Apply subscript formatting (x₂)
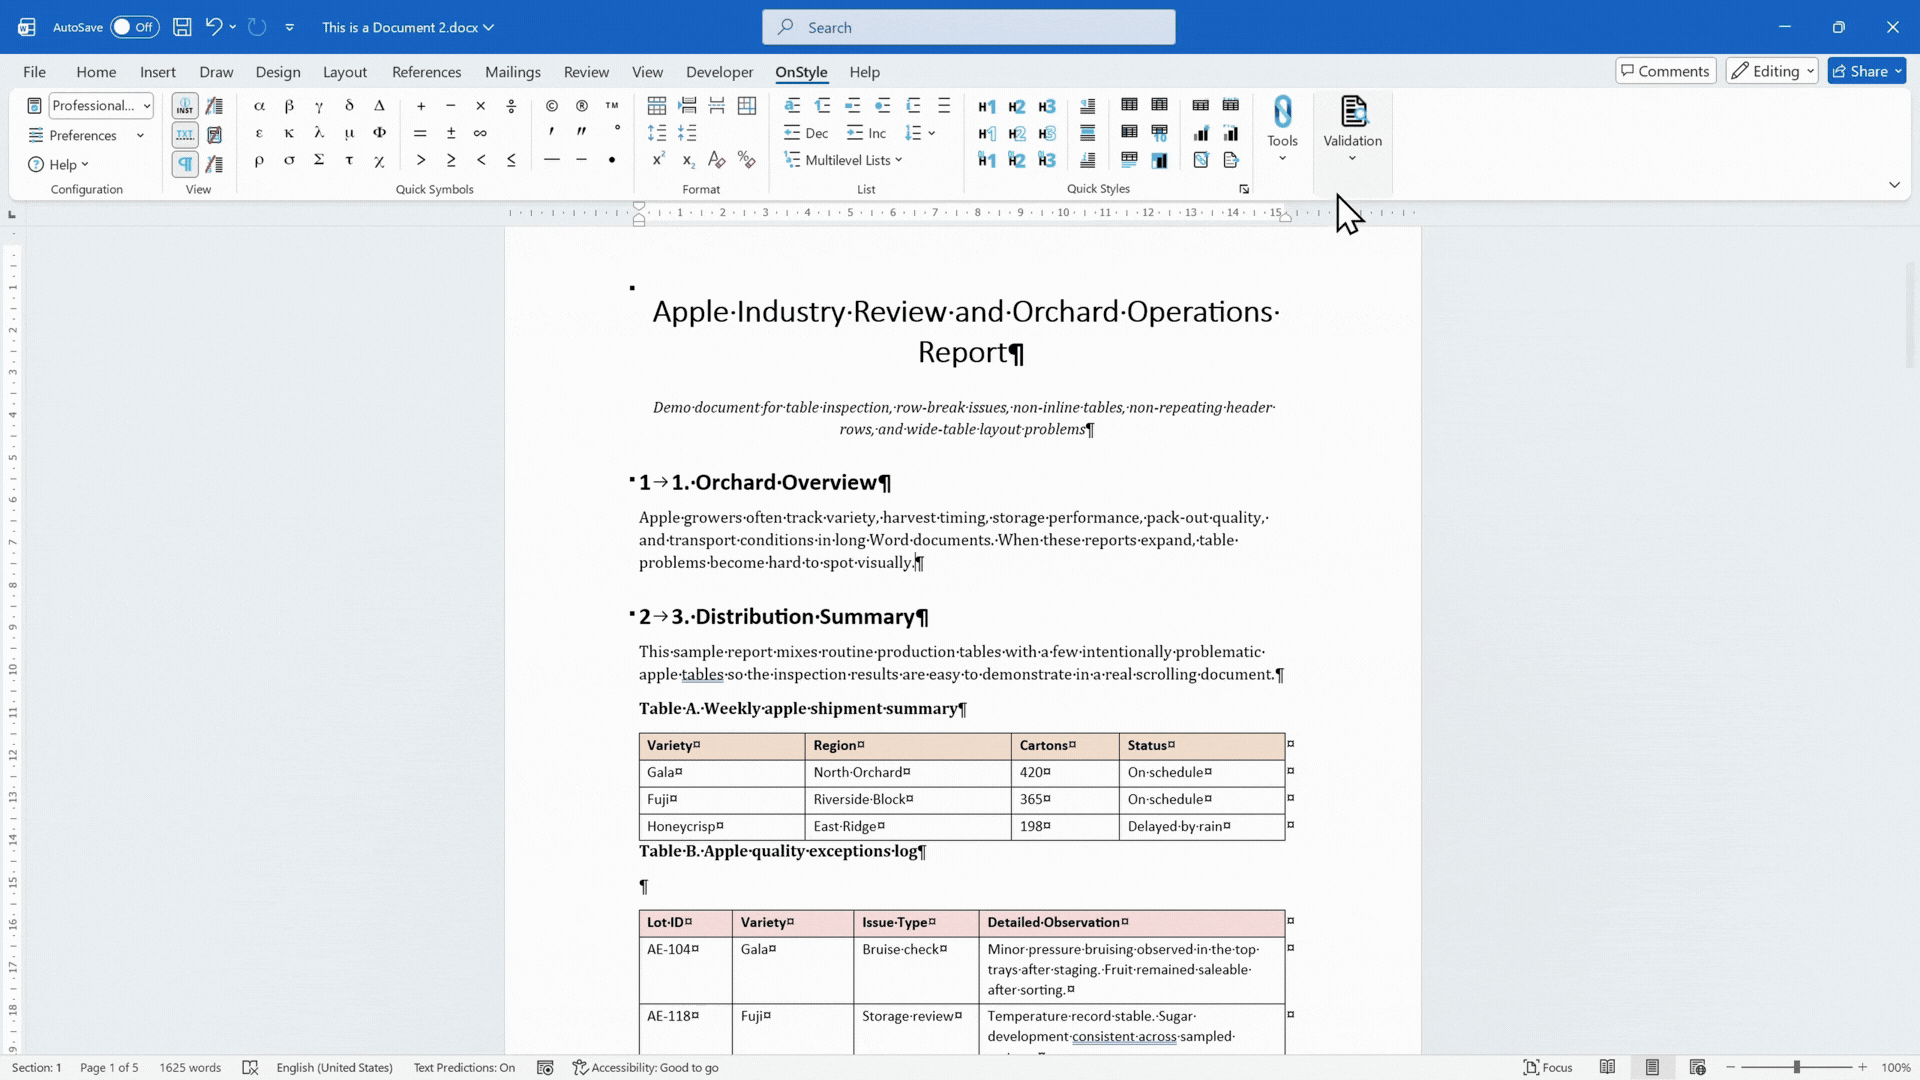This screenshot has height=1080, width=1920. pyautogui.click(x=688, y=160)
